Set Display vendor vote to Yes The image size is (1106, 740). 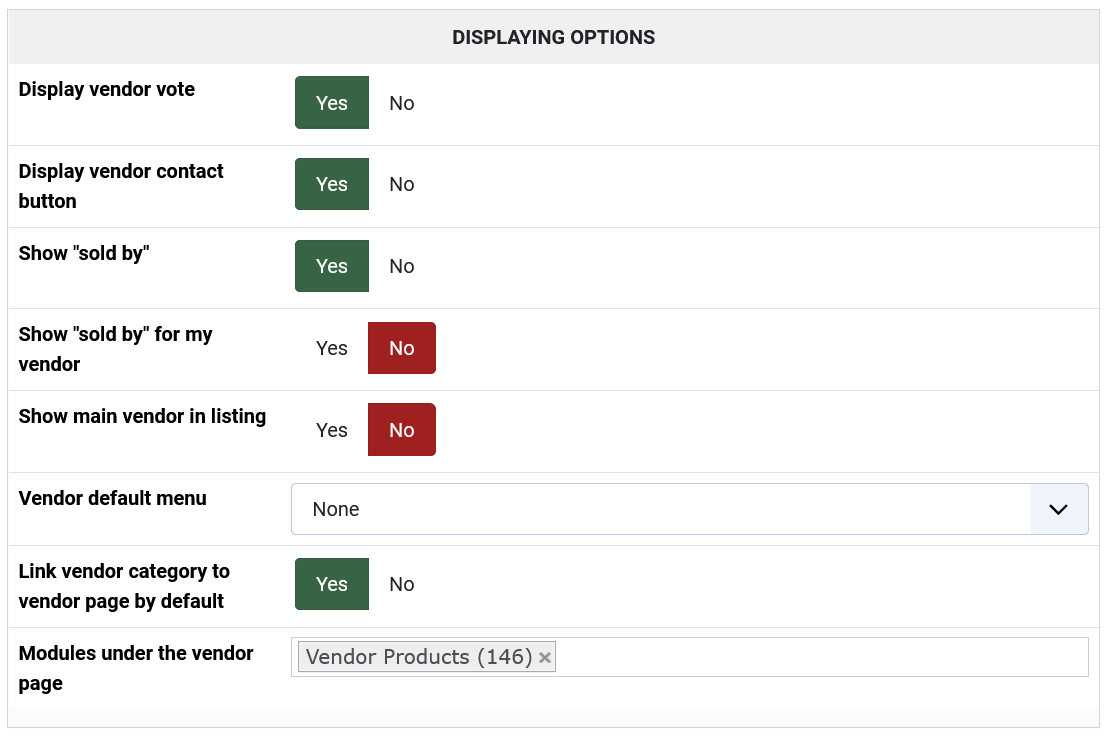(x=332, y=103)
